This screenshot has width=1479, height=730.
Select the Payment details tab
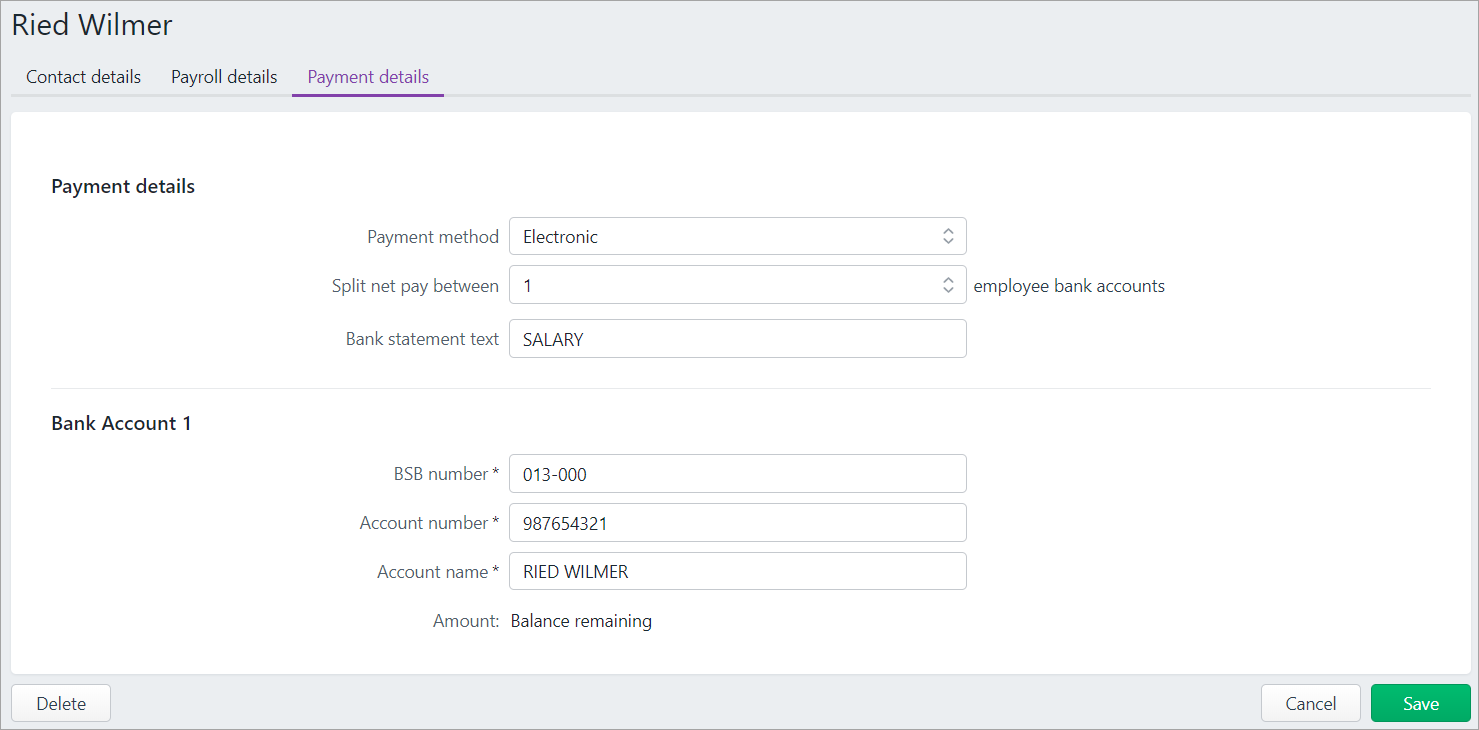tap(367, 76)
